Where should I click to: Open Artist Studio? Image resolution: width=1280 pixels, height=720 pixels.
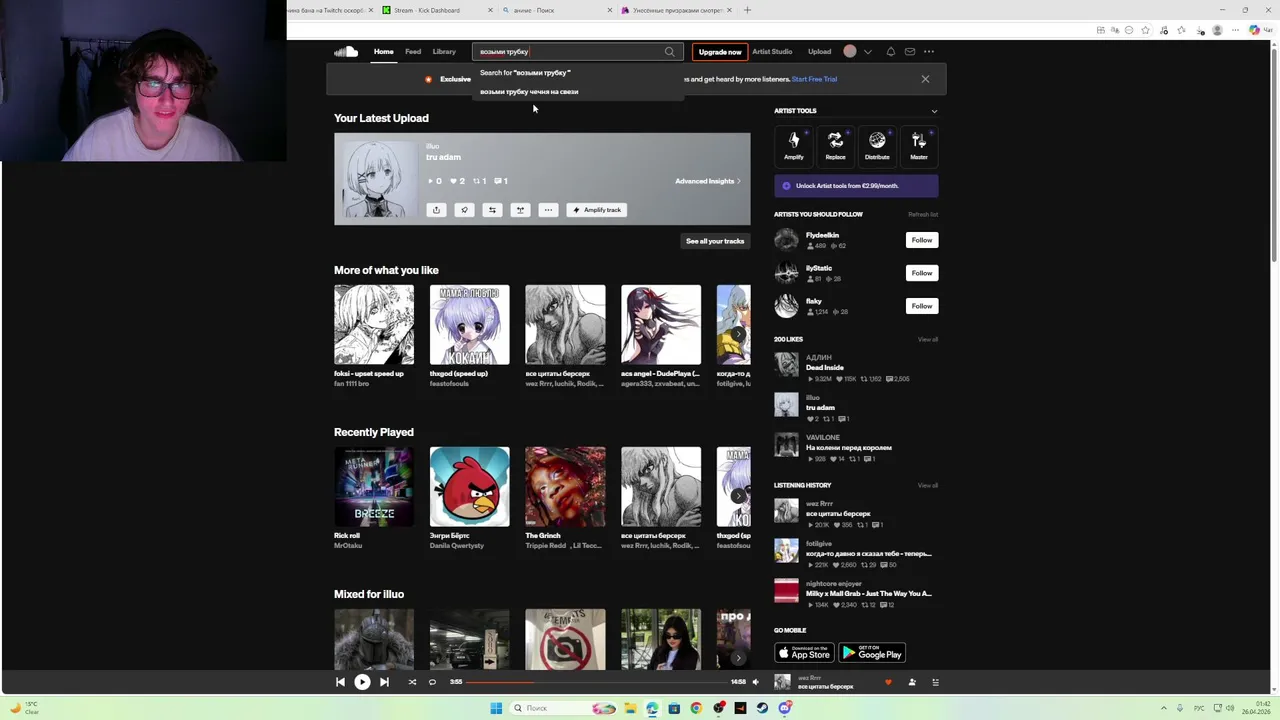(x=772, y=52)
